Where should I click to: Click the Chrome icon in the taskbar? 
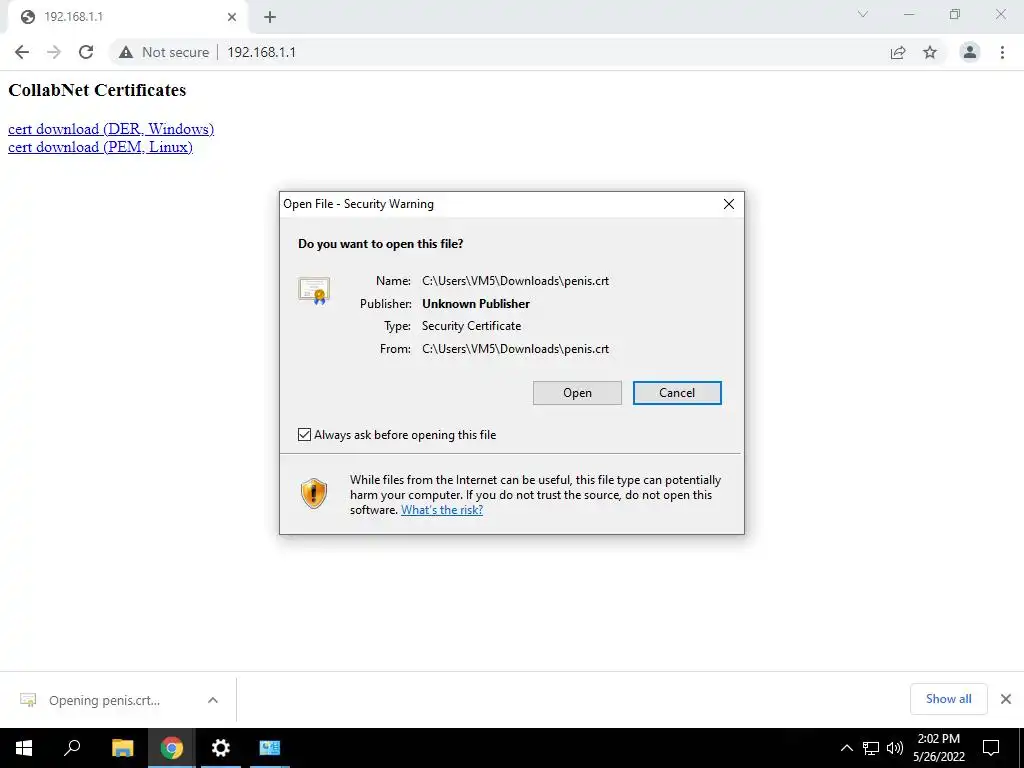[172, 748]
